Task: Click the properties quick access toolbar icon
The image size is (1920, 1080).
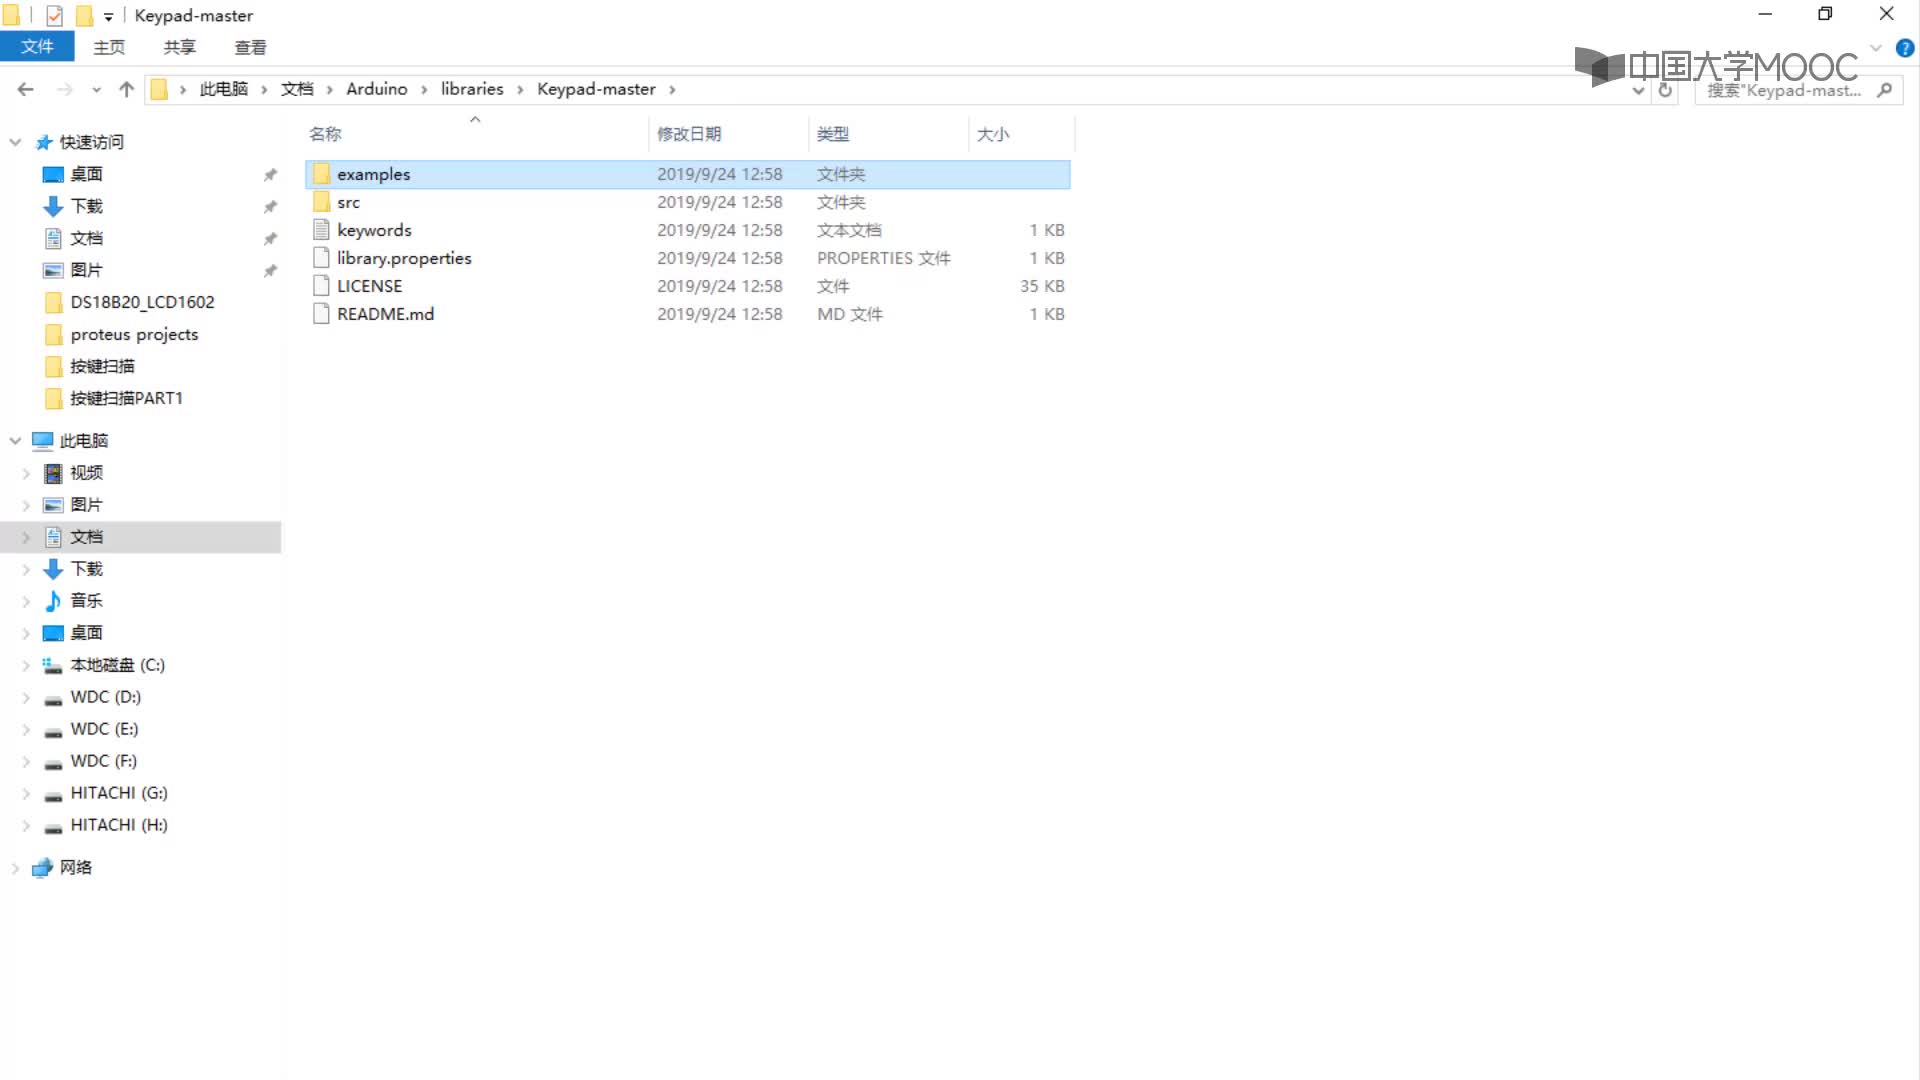Action: 55,15
